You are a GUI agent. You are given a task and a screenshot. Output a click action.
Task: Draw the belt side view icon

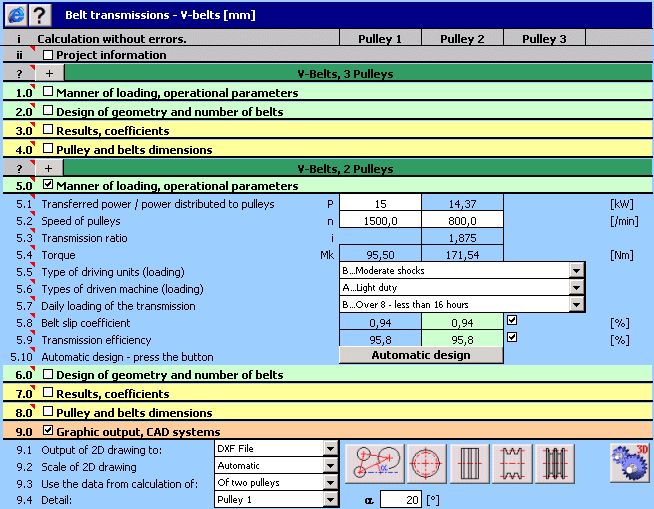coord(469,464)
